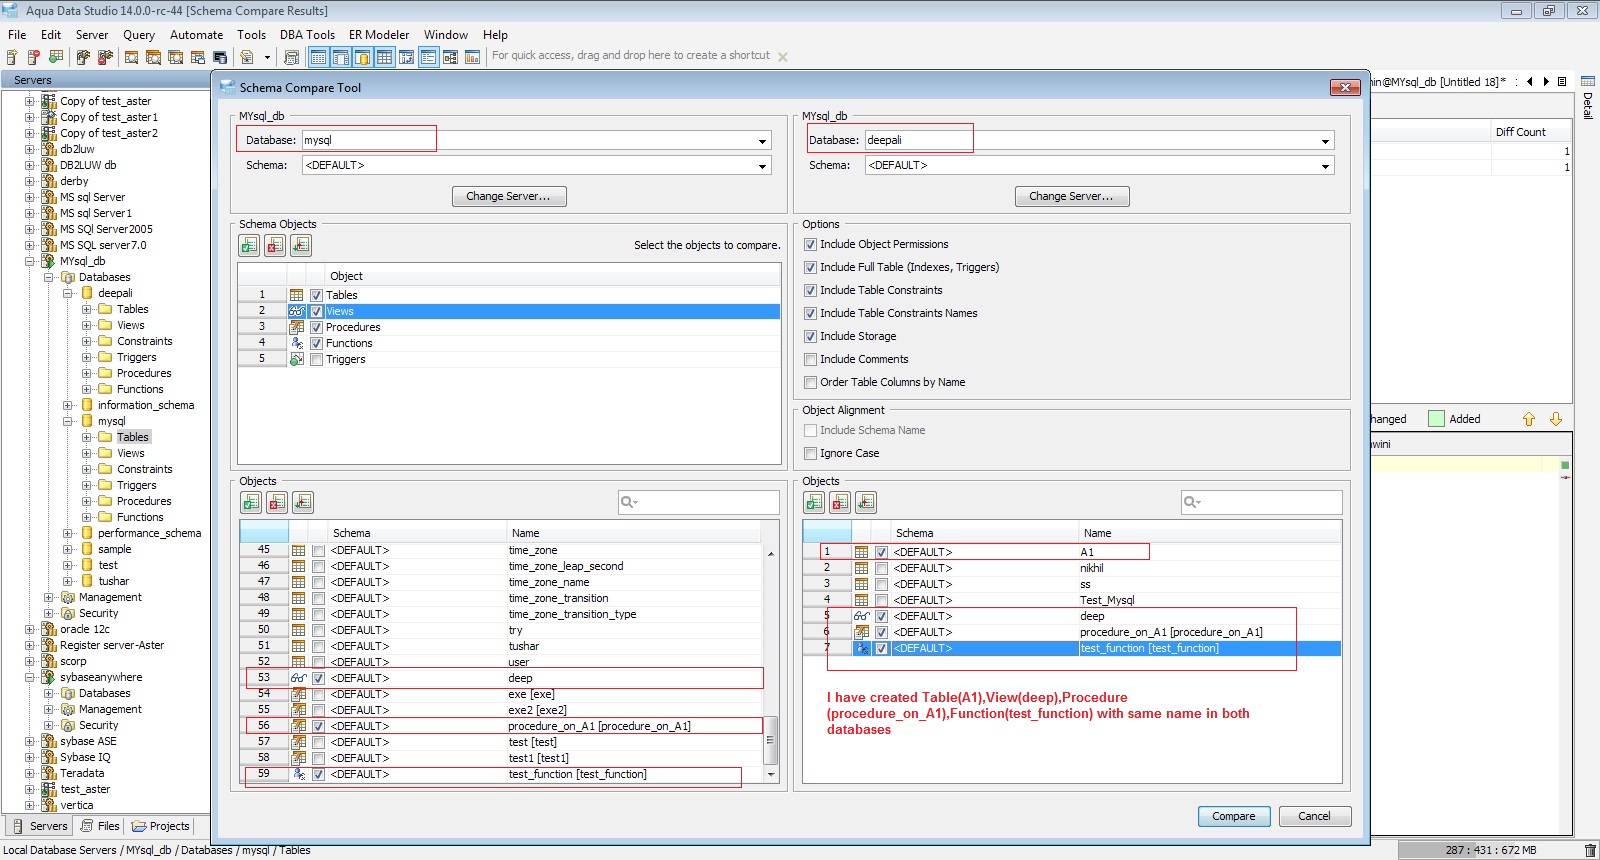Screen dimensions: 1600x860
Task: Click the Tables grid icon in Schema Objects
Action: pyautogui.click(x=297, y=295)
